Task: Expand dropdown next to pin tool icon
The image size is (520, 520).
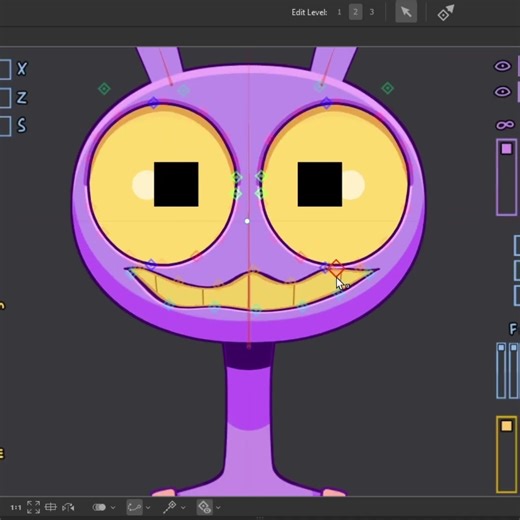Action: [183, 508]
